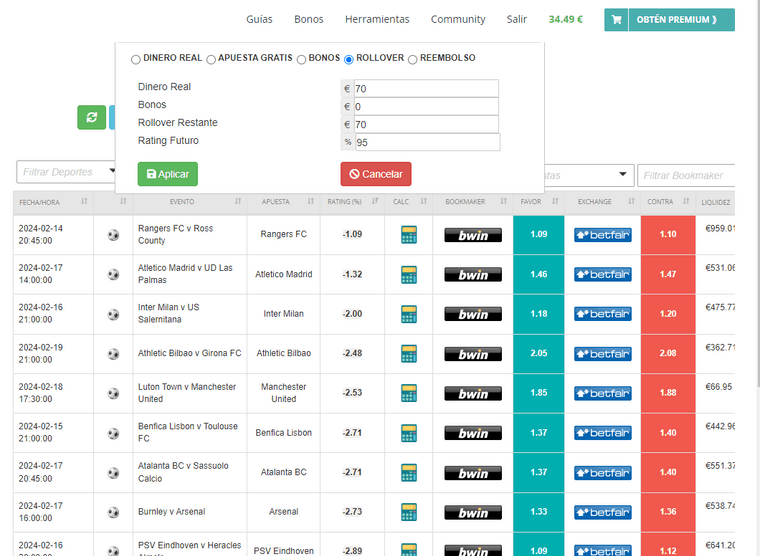
Task: Open the Guías menu
Action: coord(259,19)
